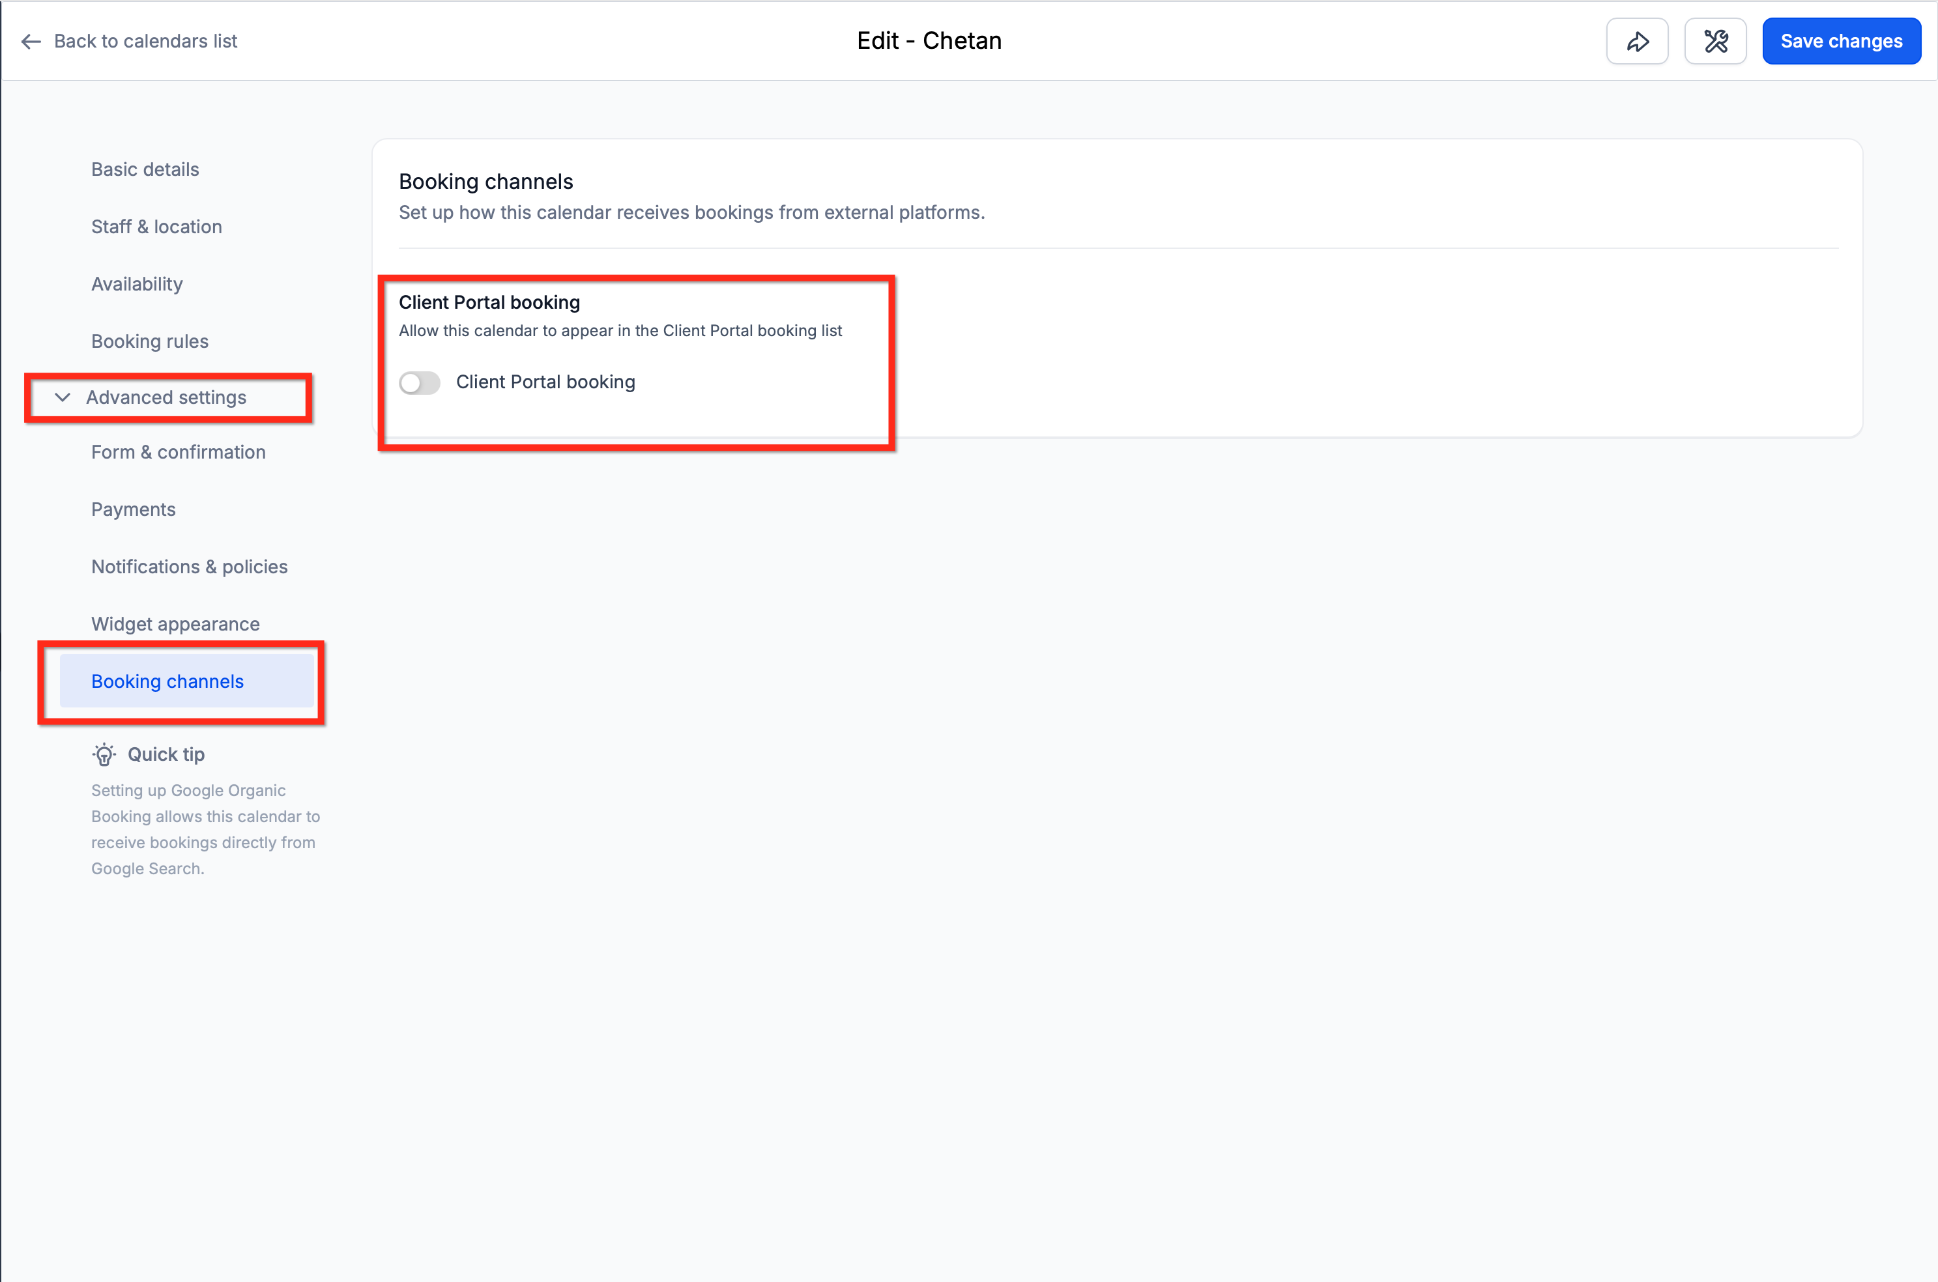1938x1282 pixels.
Task: Click the Save changes button
Action: [1841, 41]
